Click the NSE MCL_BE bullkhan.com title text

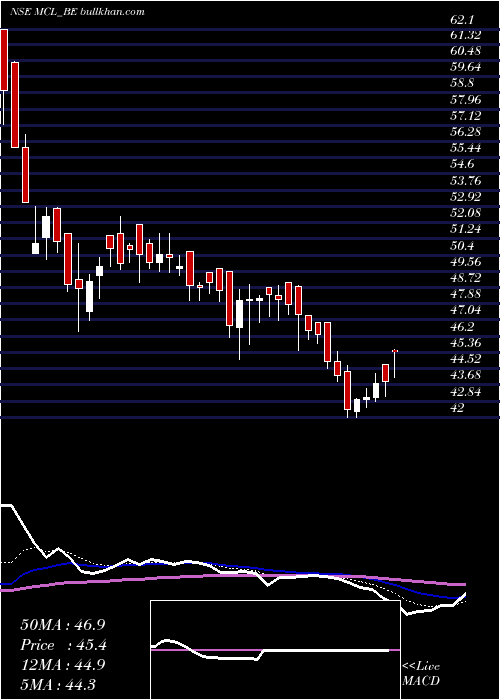click(x=77, y=12)
